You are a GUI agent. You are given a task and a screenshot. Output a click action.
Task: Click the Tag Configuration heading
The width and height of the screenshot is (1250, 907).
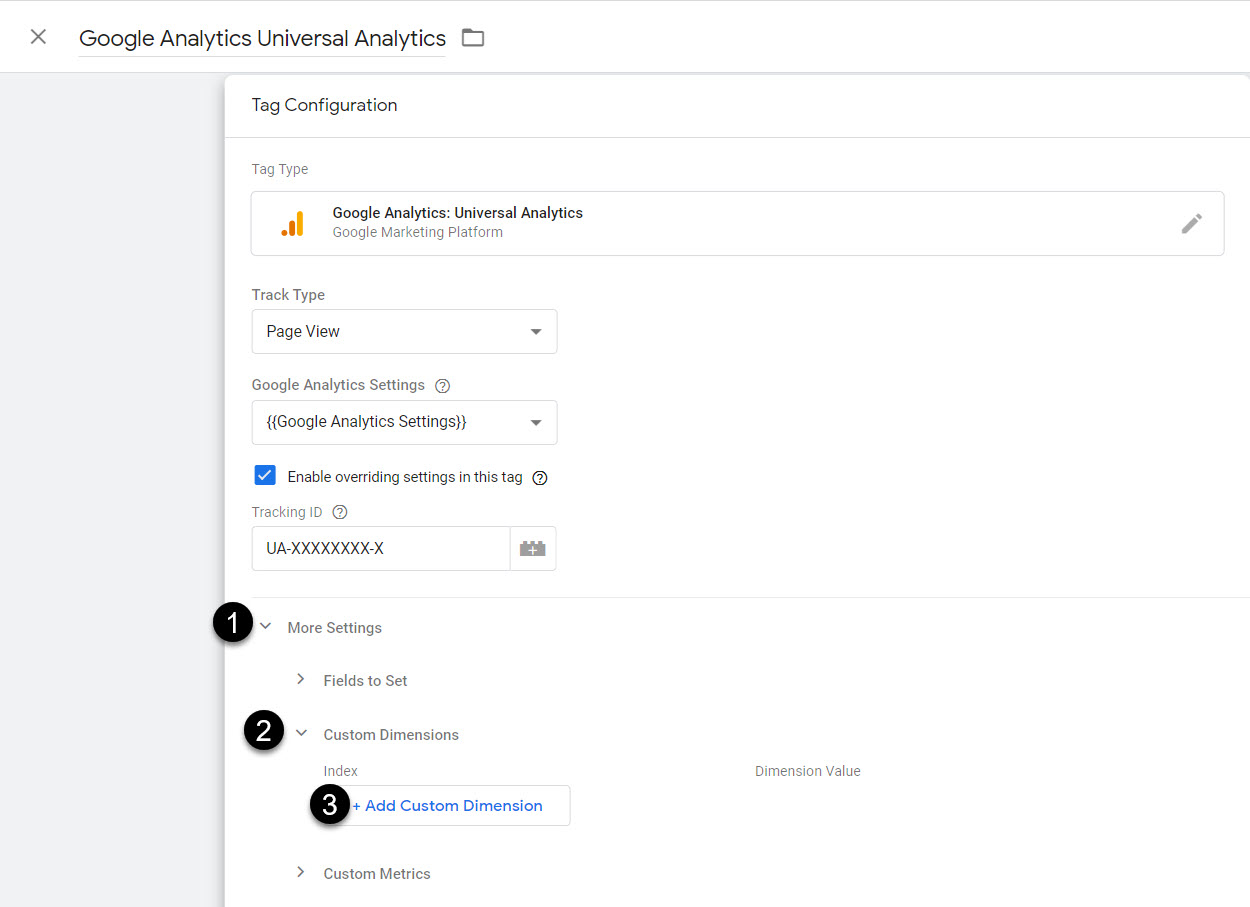pos(324,105)
